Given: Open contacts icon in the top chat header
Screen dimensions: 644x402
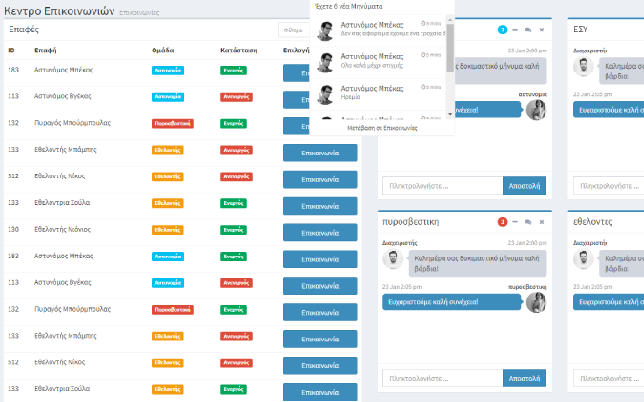Looking at the screenshot, I should coord(528,28).
